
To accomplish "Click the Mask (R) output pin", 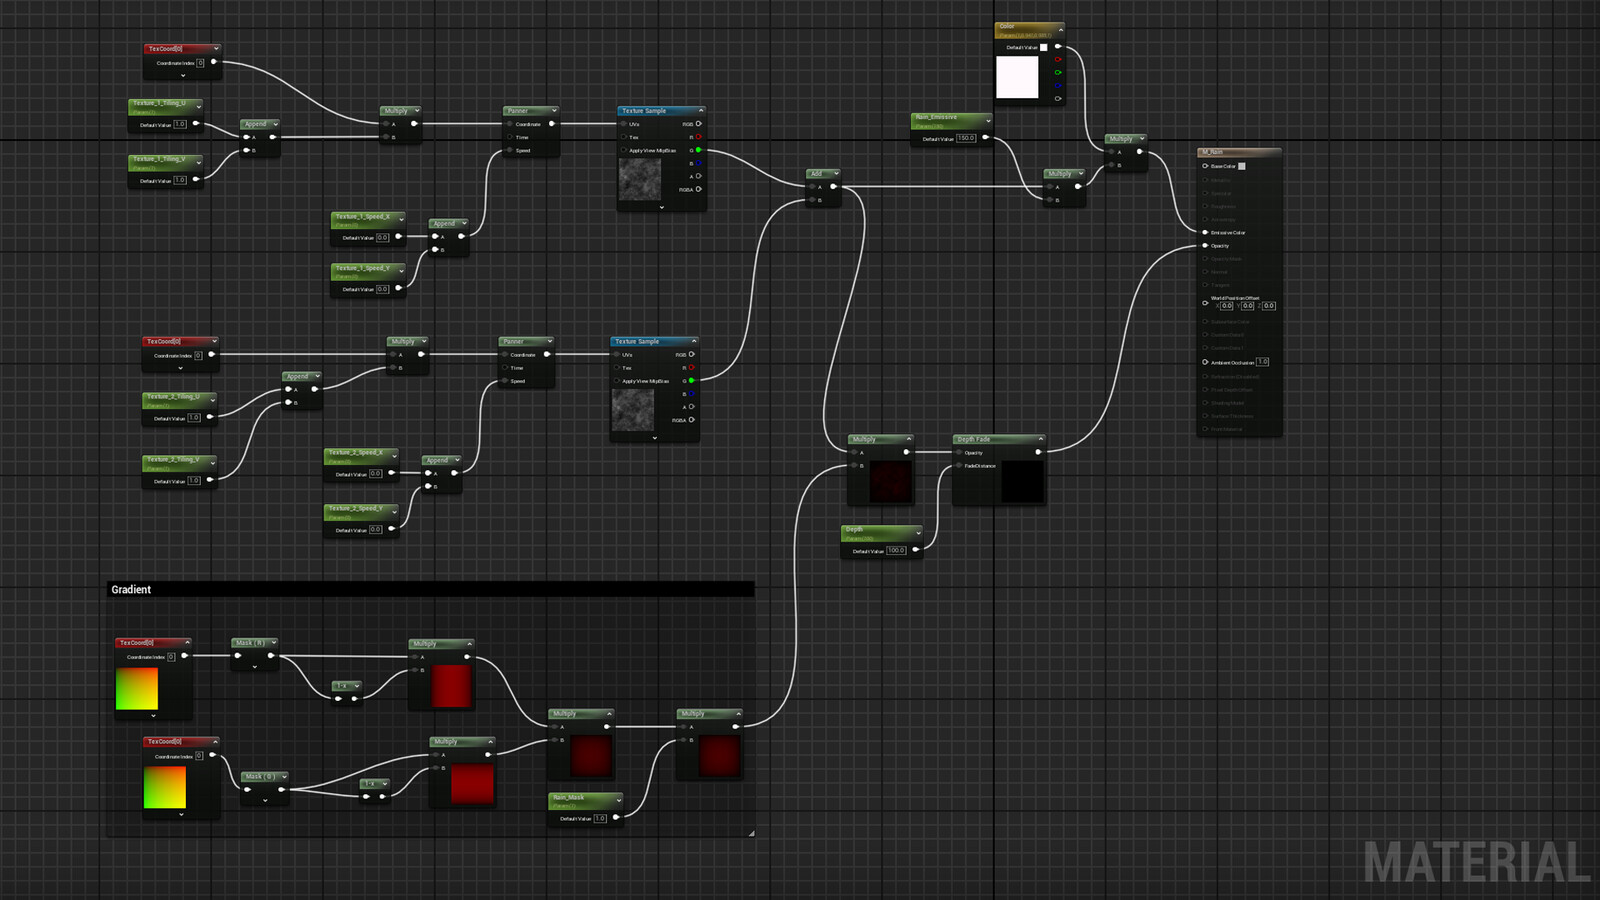I will tap(271, 656).
